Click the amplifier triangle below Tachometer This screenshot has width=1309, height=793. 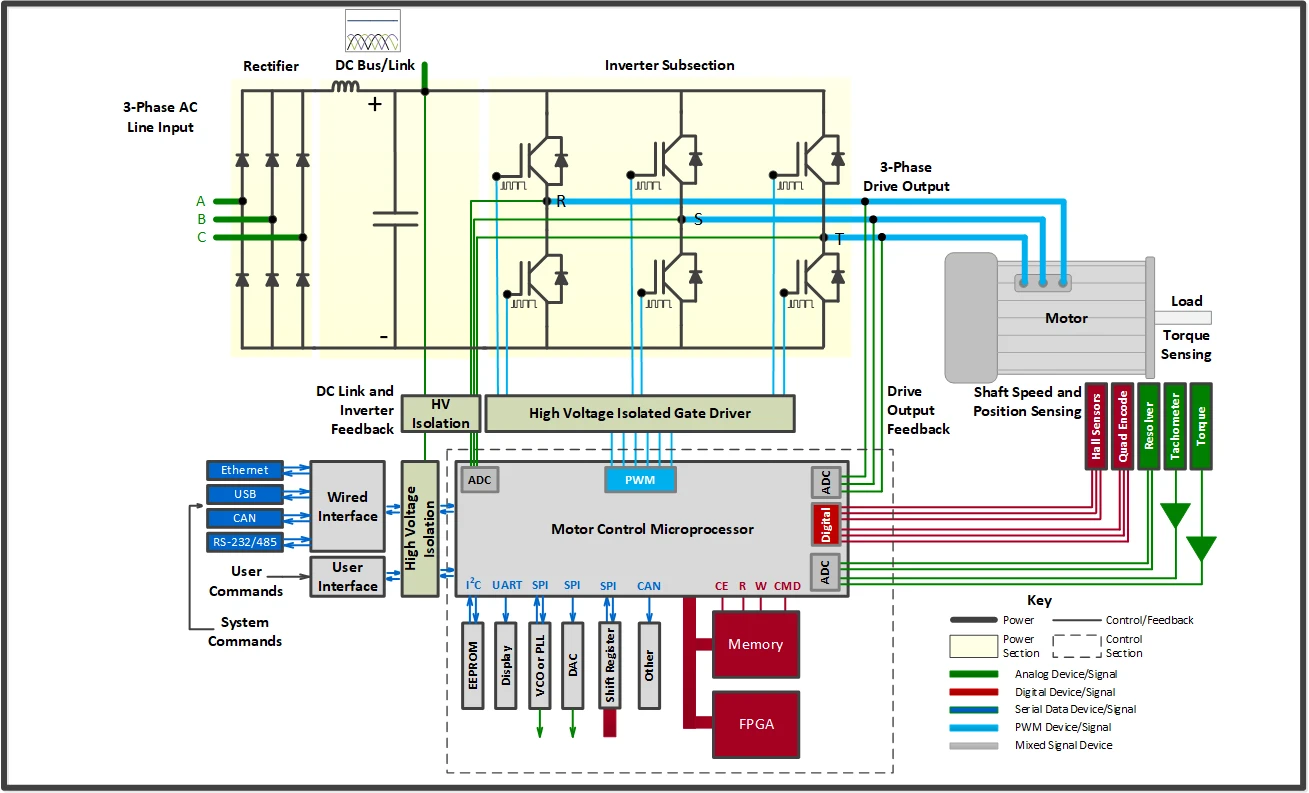coord(1175,514)
